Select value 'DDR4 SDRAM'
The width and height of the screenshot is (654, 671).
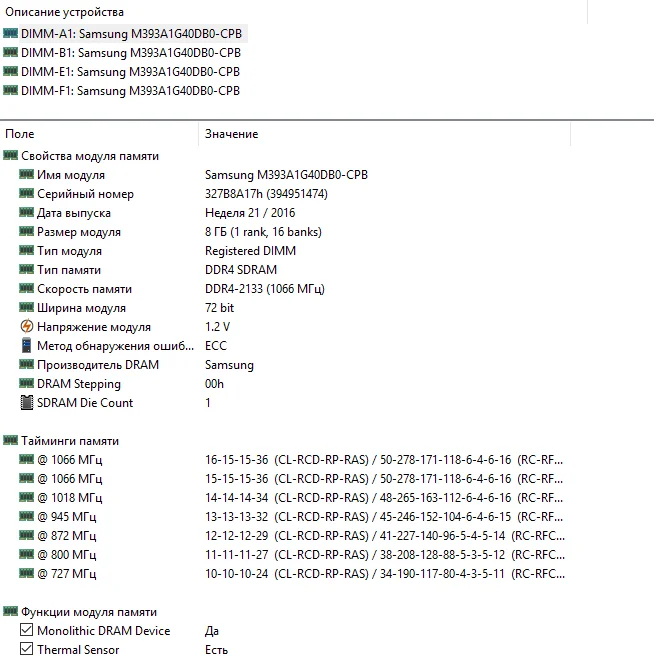[241, 270]
